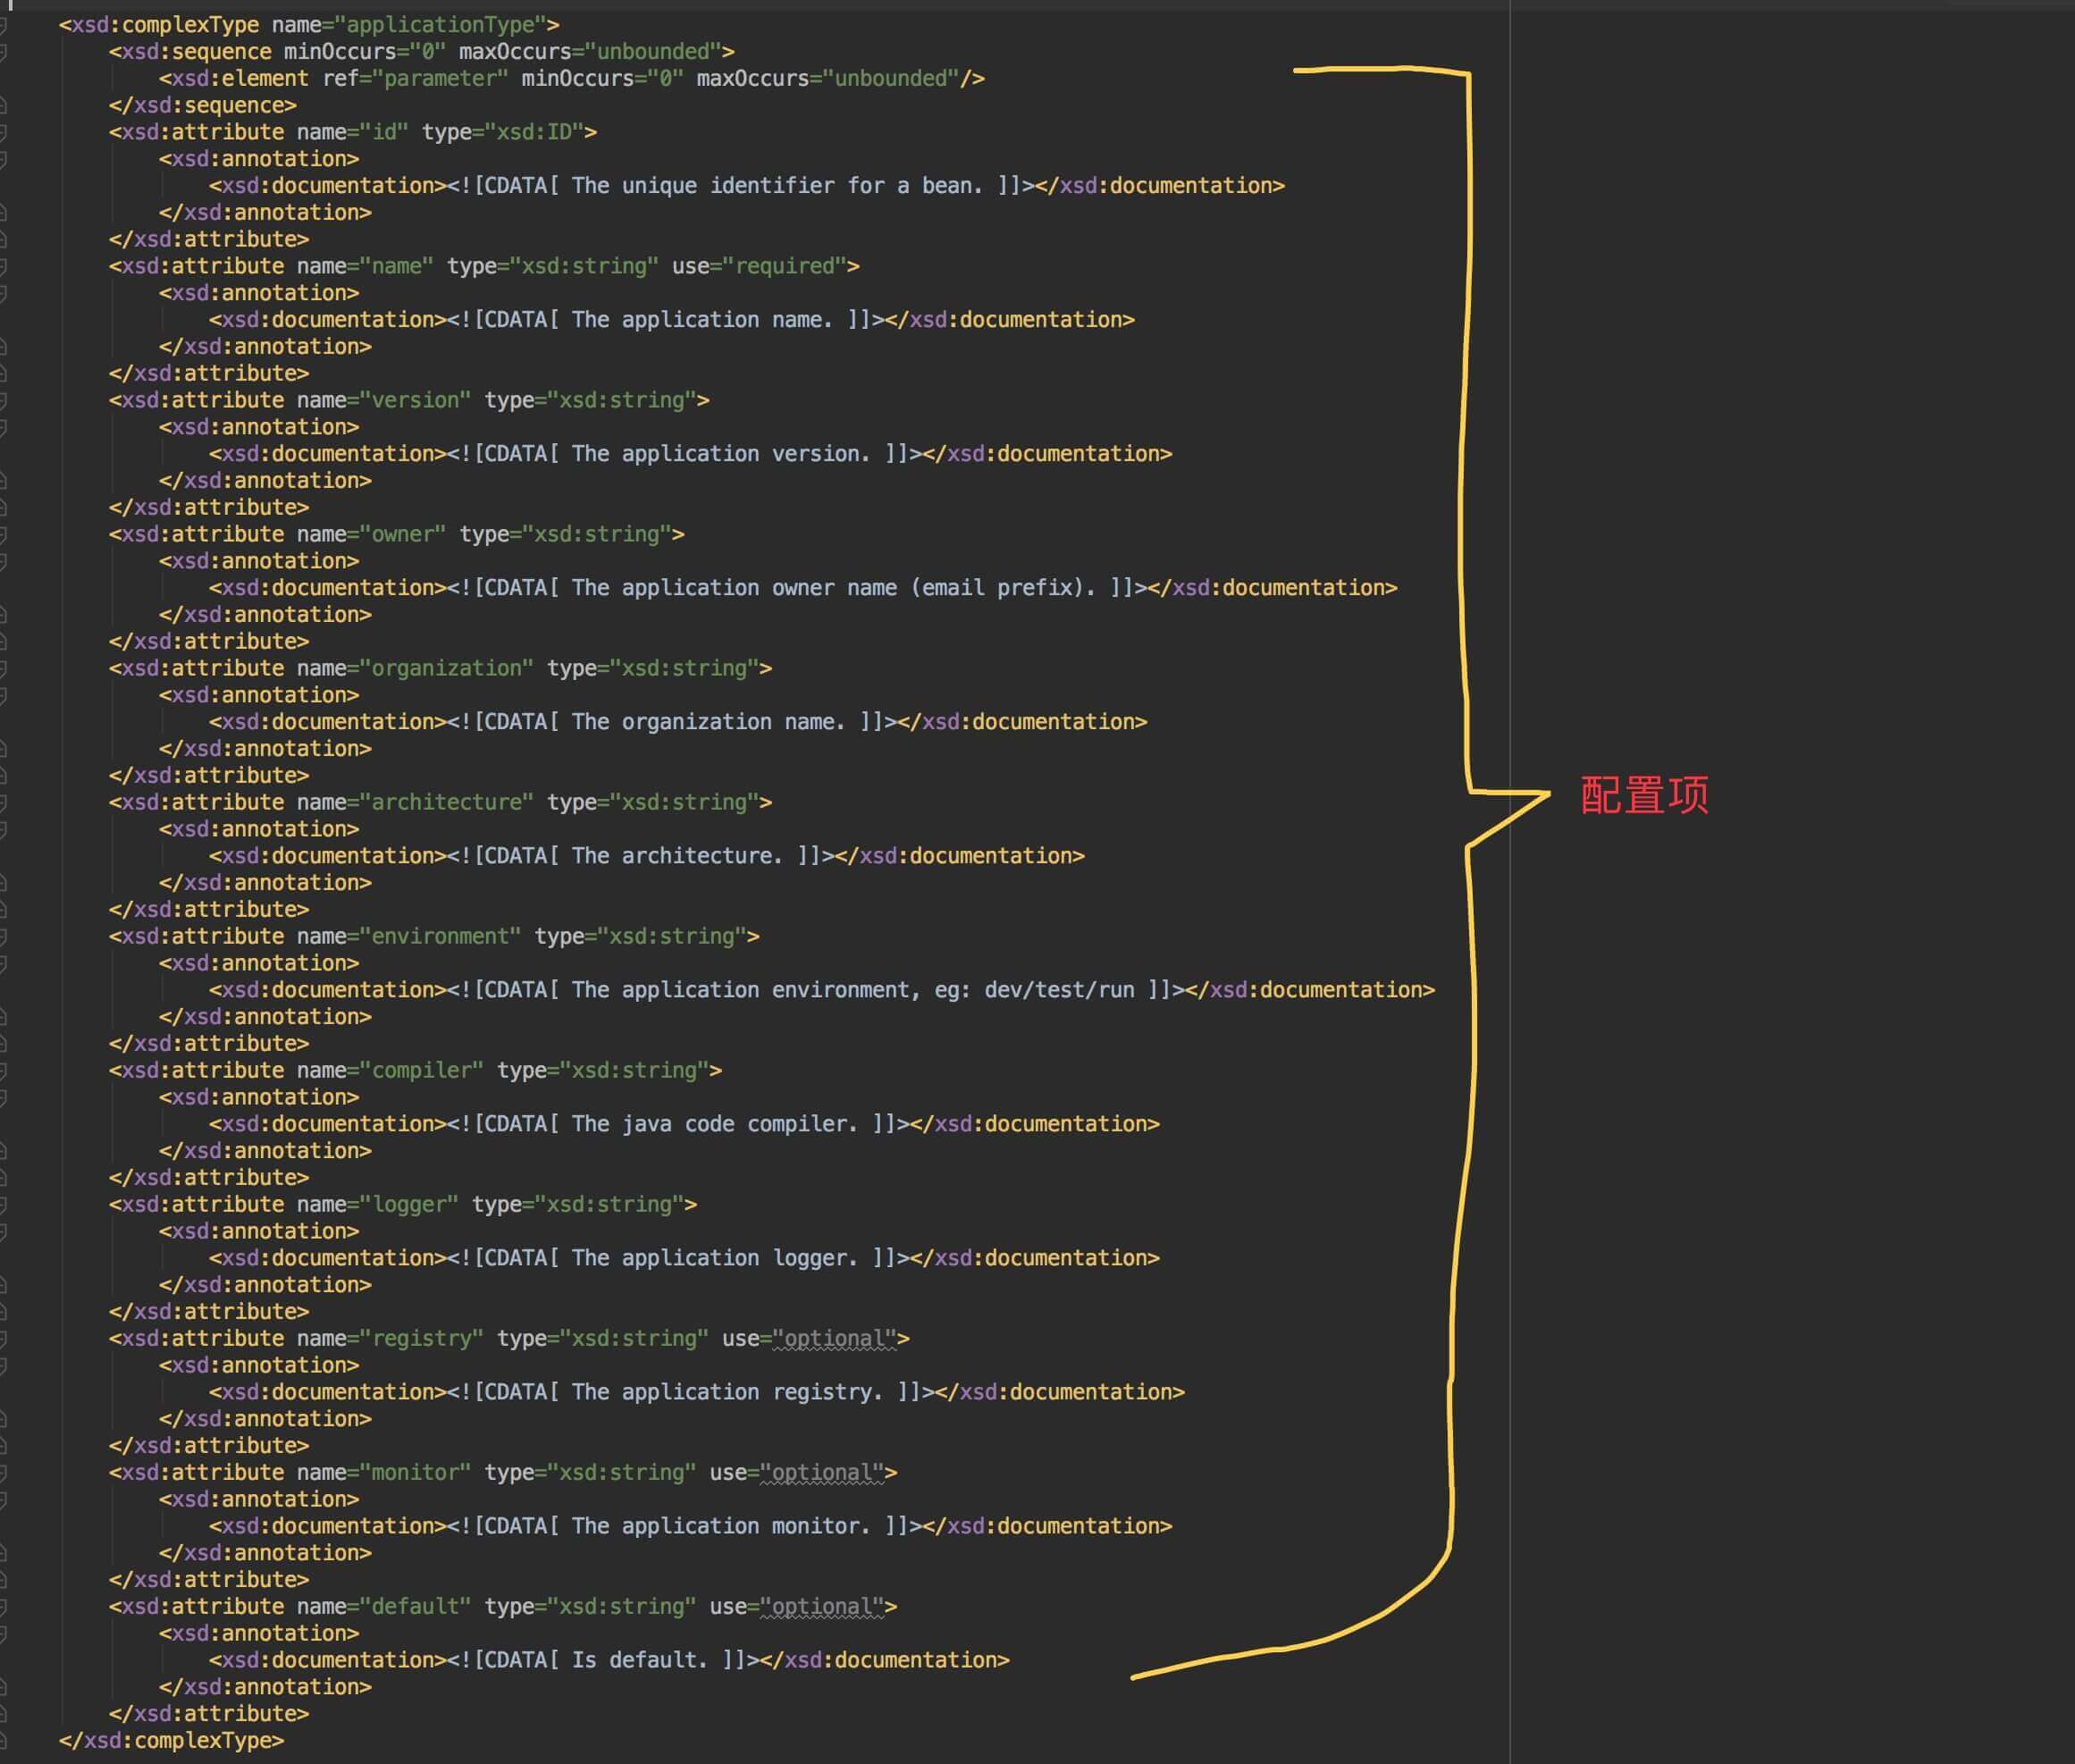Collapse the xsd:sequence block fold marker
This screenshot has height=1764, width=2075.
[x=3, y=52]
